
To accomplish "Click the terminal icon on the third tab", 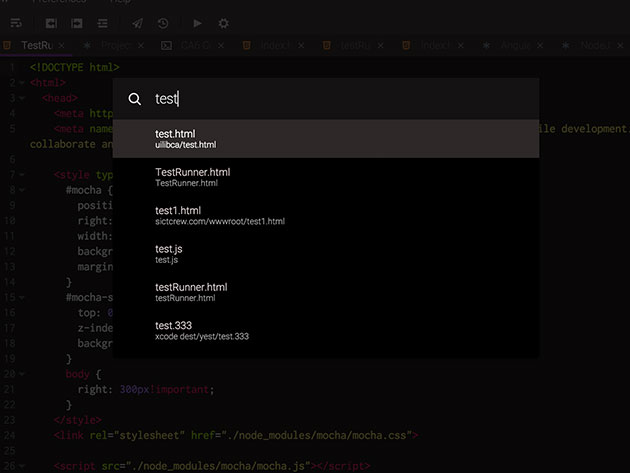I will (166, 45).
